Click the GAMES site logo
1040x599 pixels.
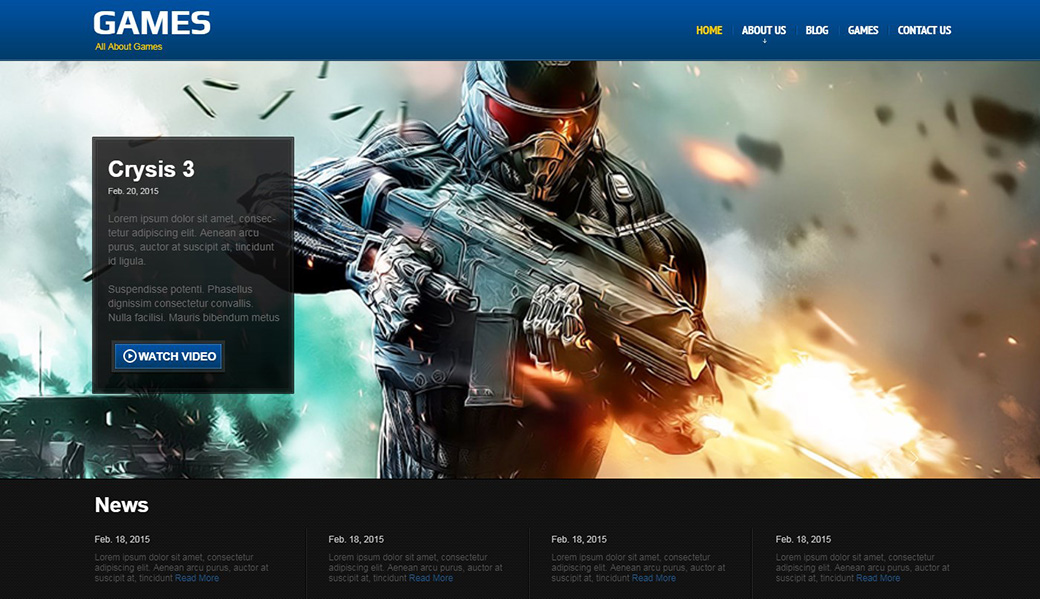(x=152, y=24)
